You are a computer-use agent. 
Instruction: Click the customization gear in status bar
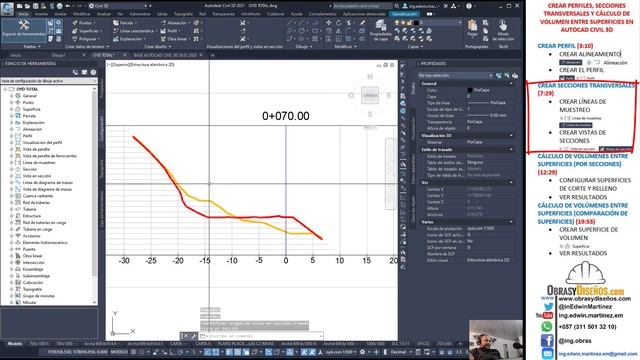pyautogui.click(x=362, y=352)
